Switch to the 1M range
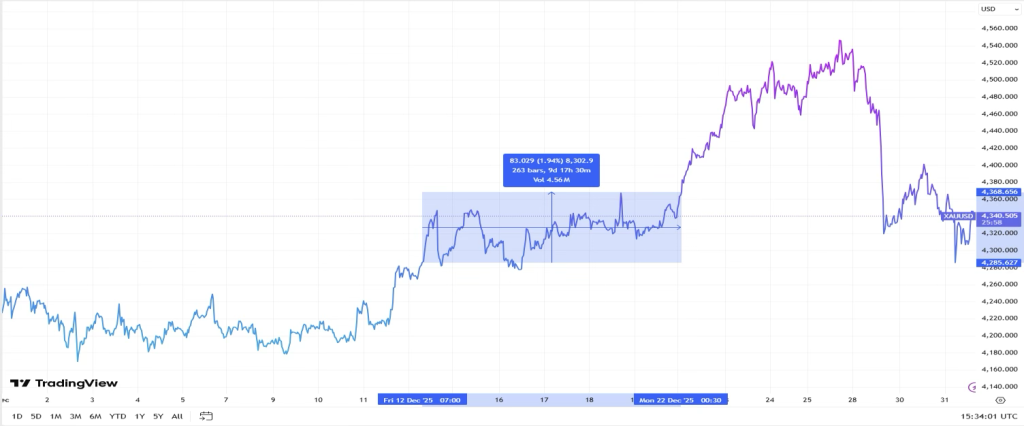 [x=56, y=415]
